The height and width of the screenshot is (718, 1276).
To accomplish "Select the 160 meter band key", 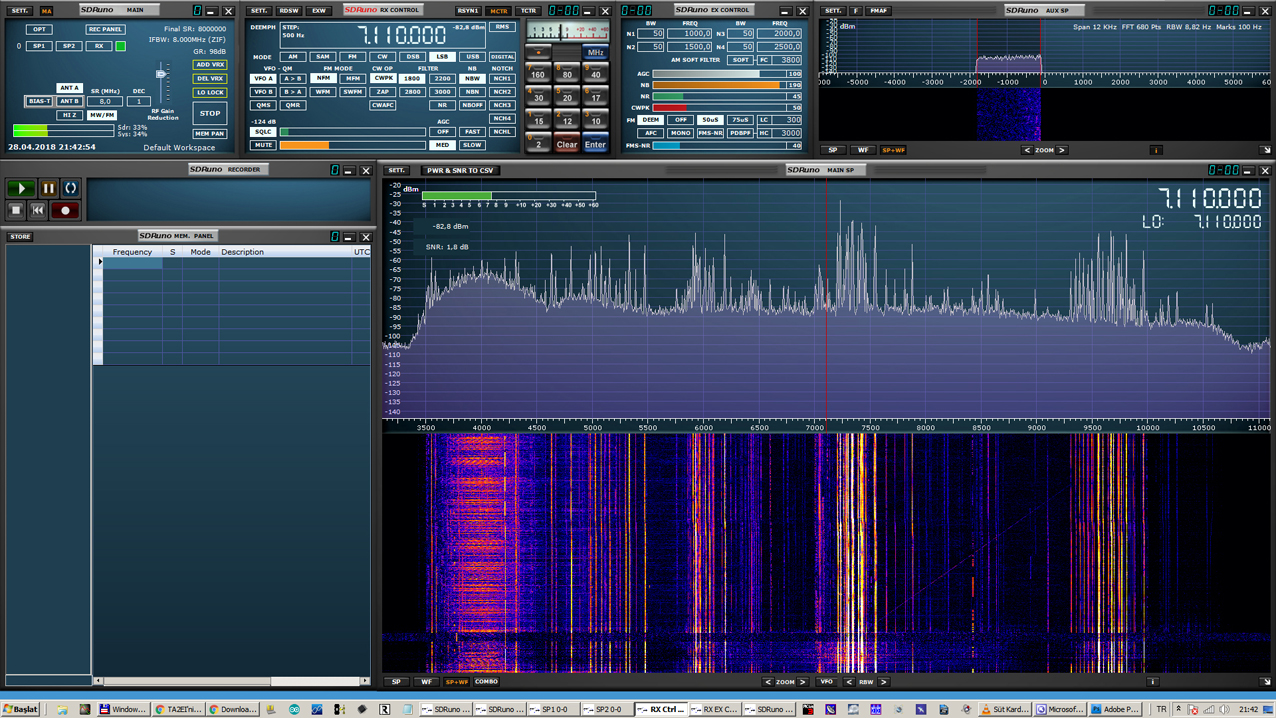I will point(538,72).
